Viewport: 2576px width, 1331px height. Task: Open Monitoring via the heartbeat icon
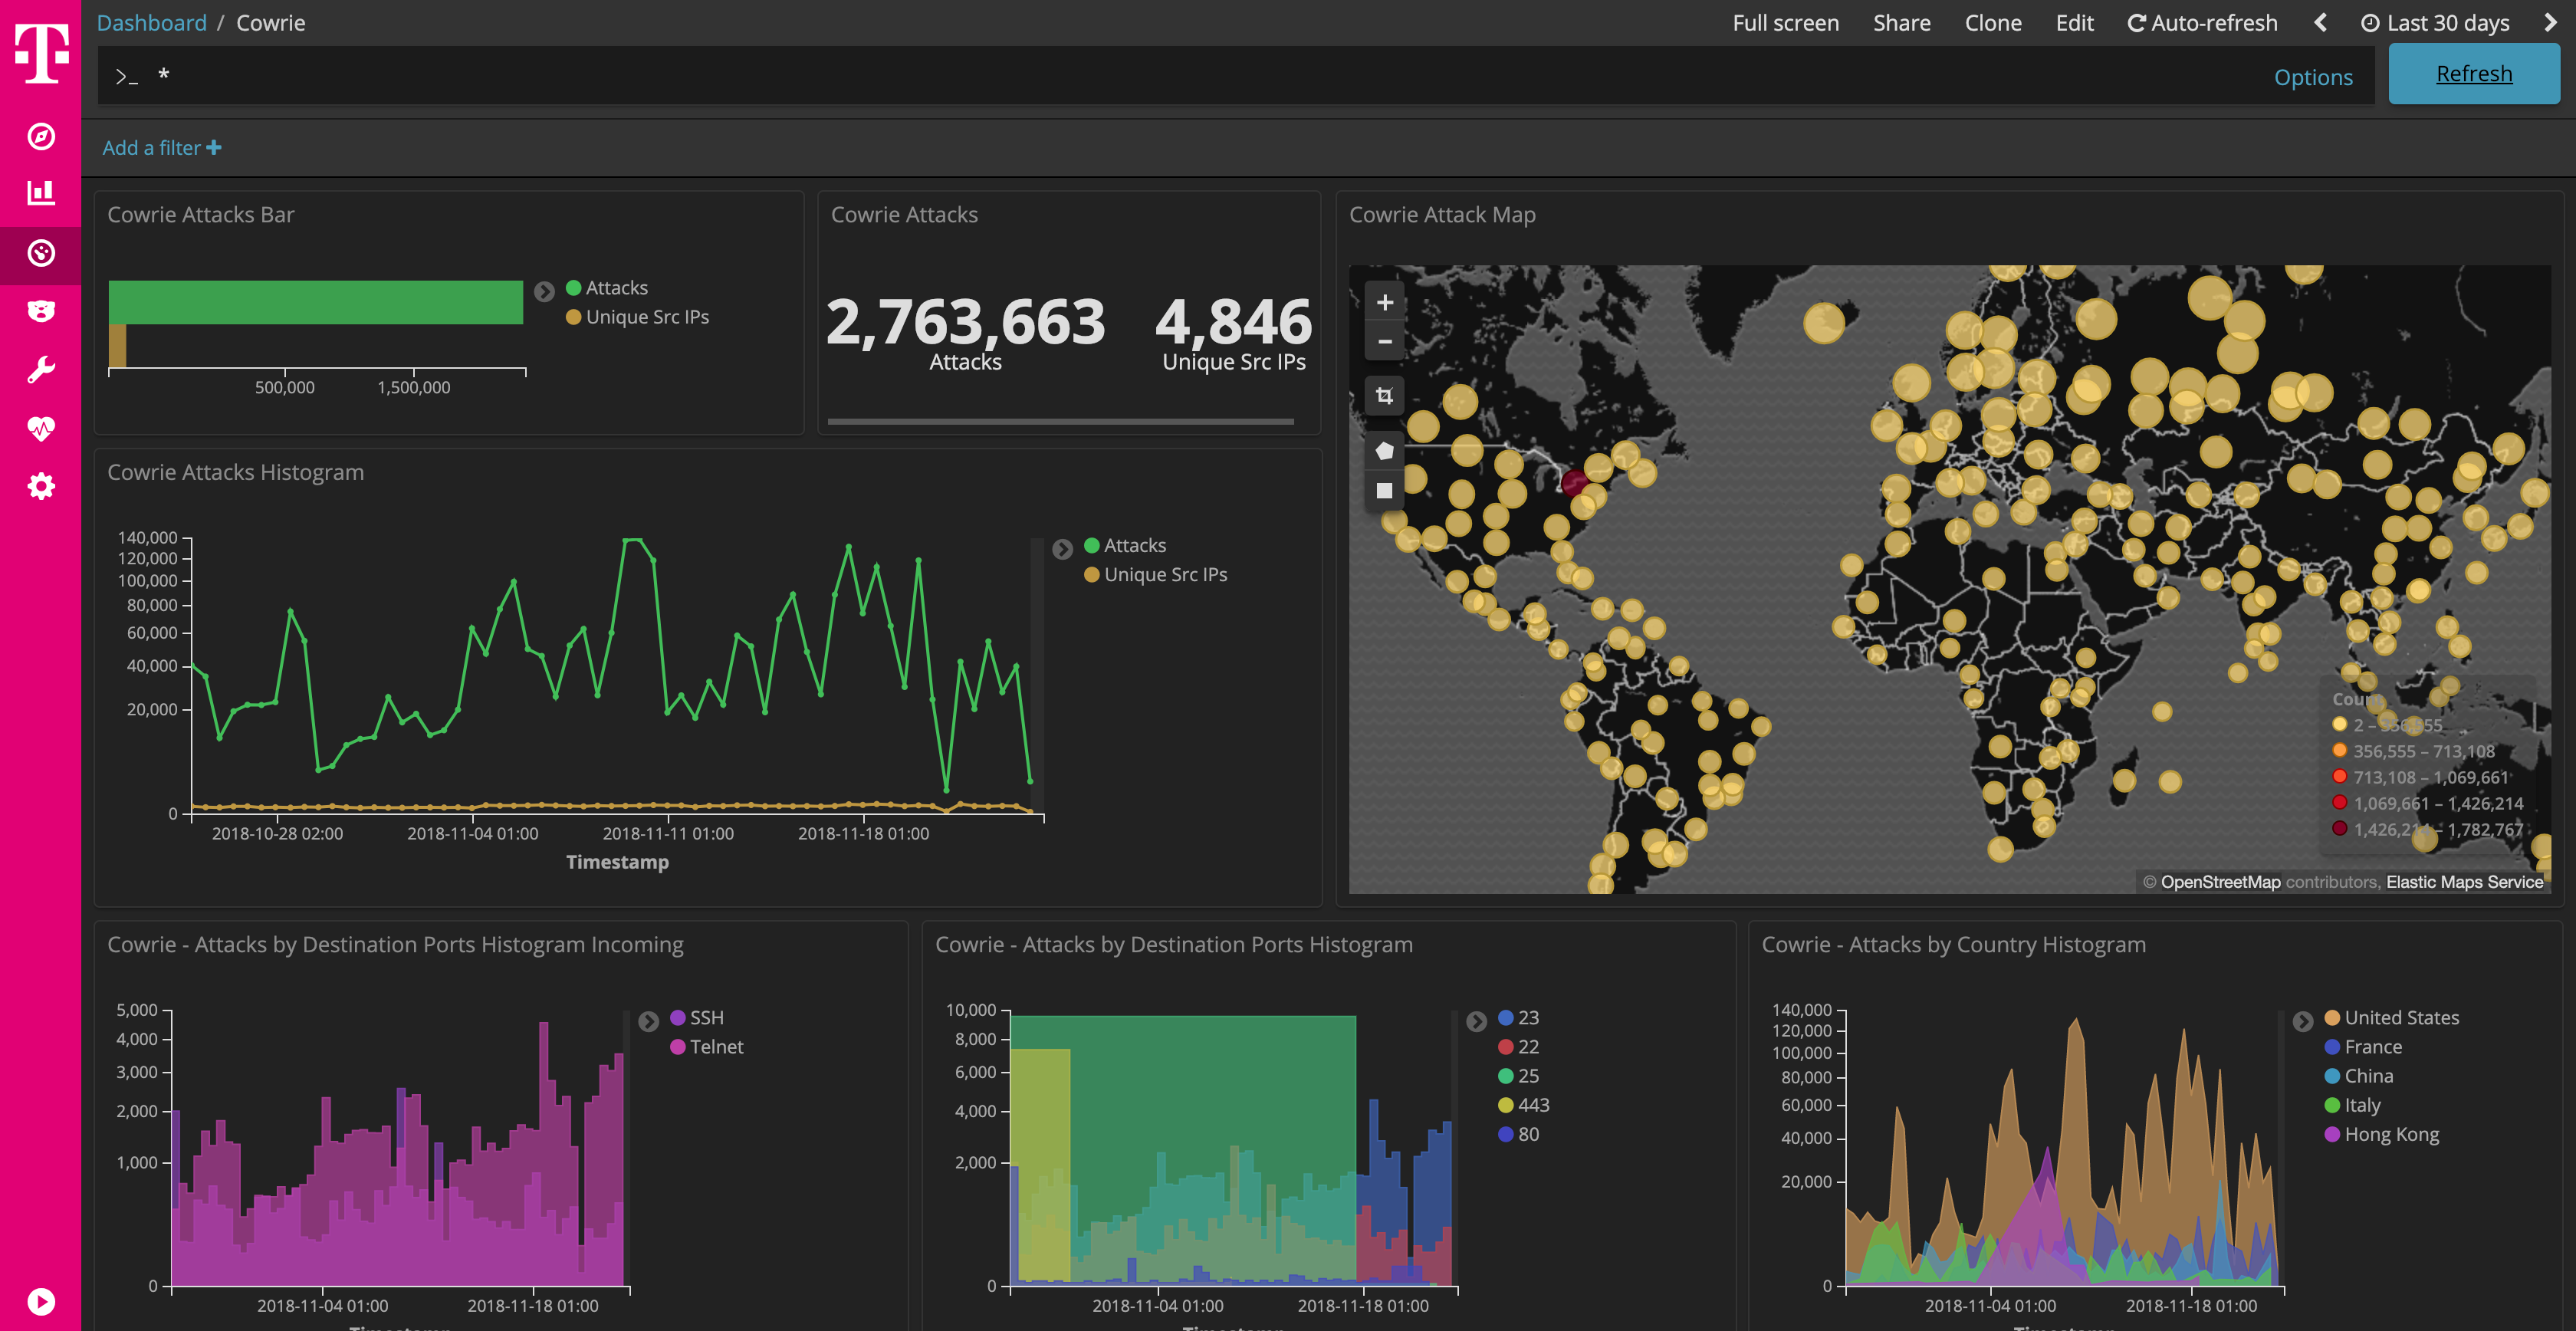pyautogui.click(x=40, y=428)
